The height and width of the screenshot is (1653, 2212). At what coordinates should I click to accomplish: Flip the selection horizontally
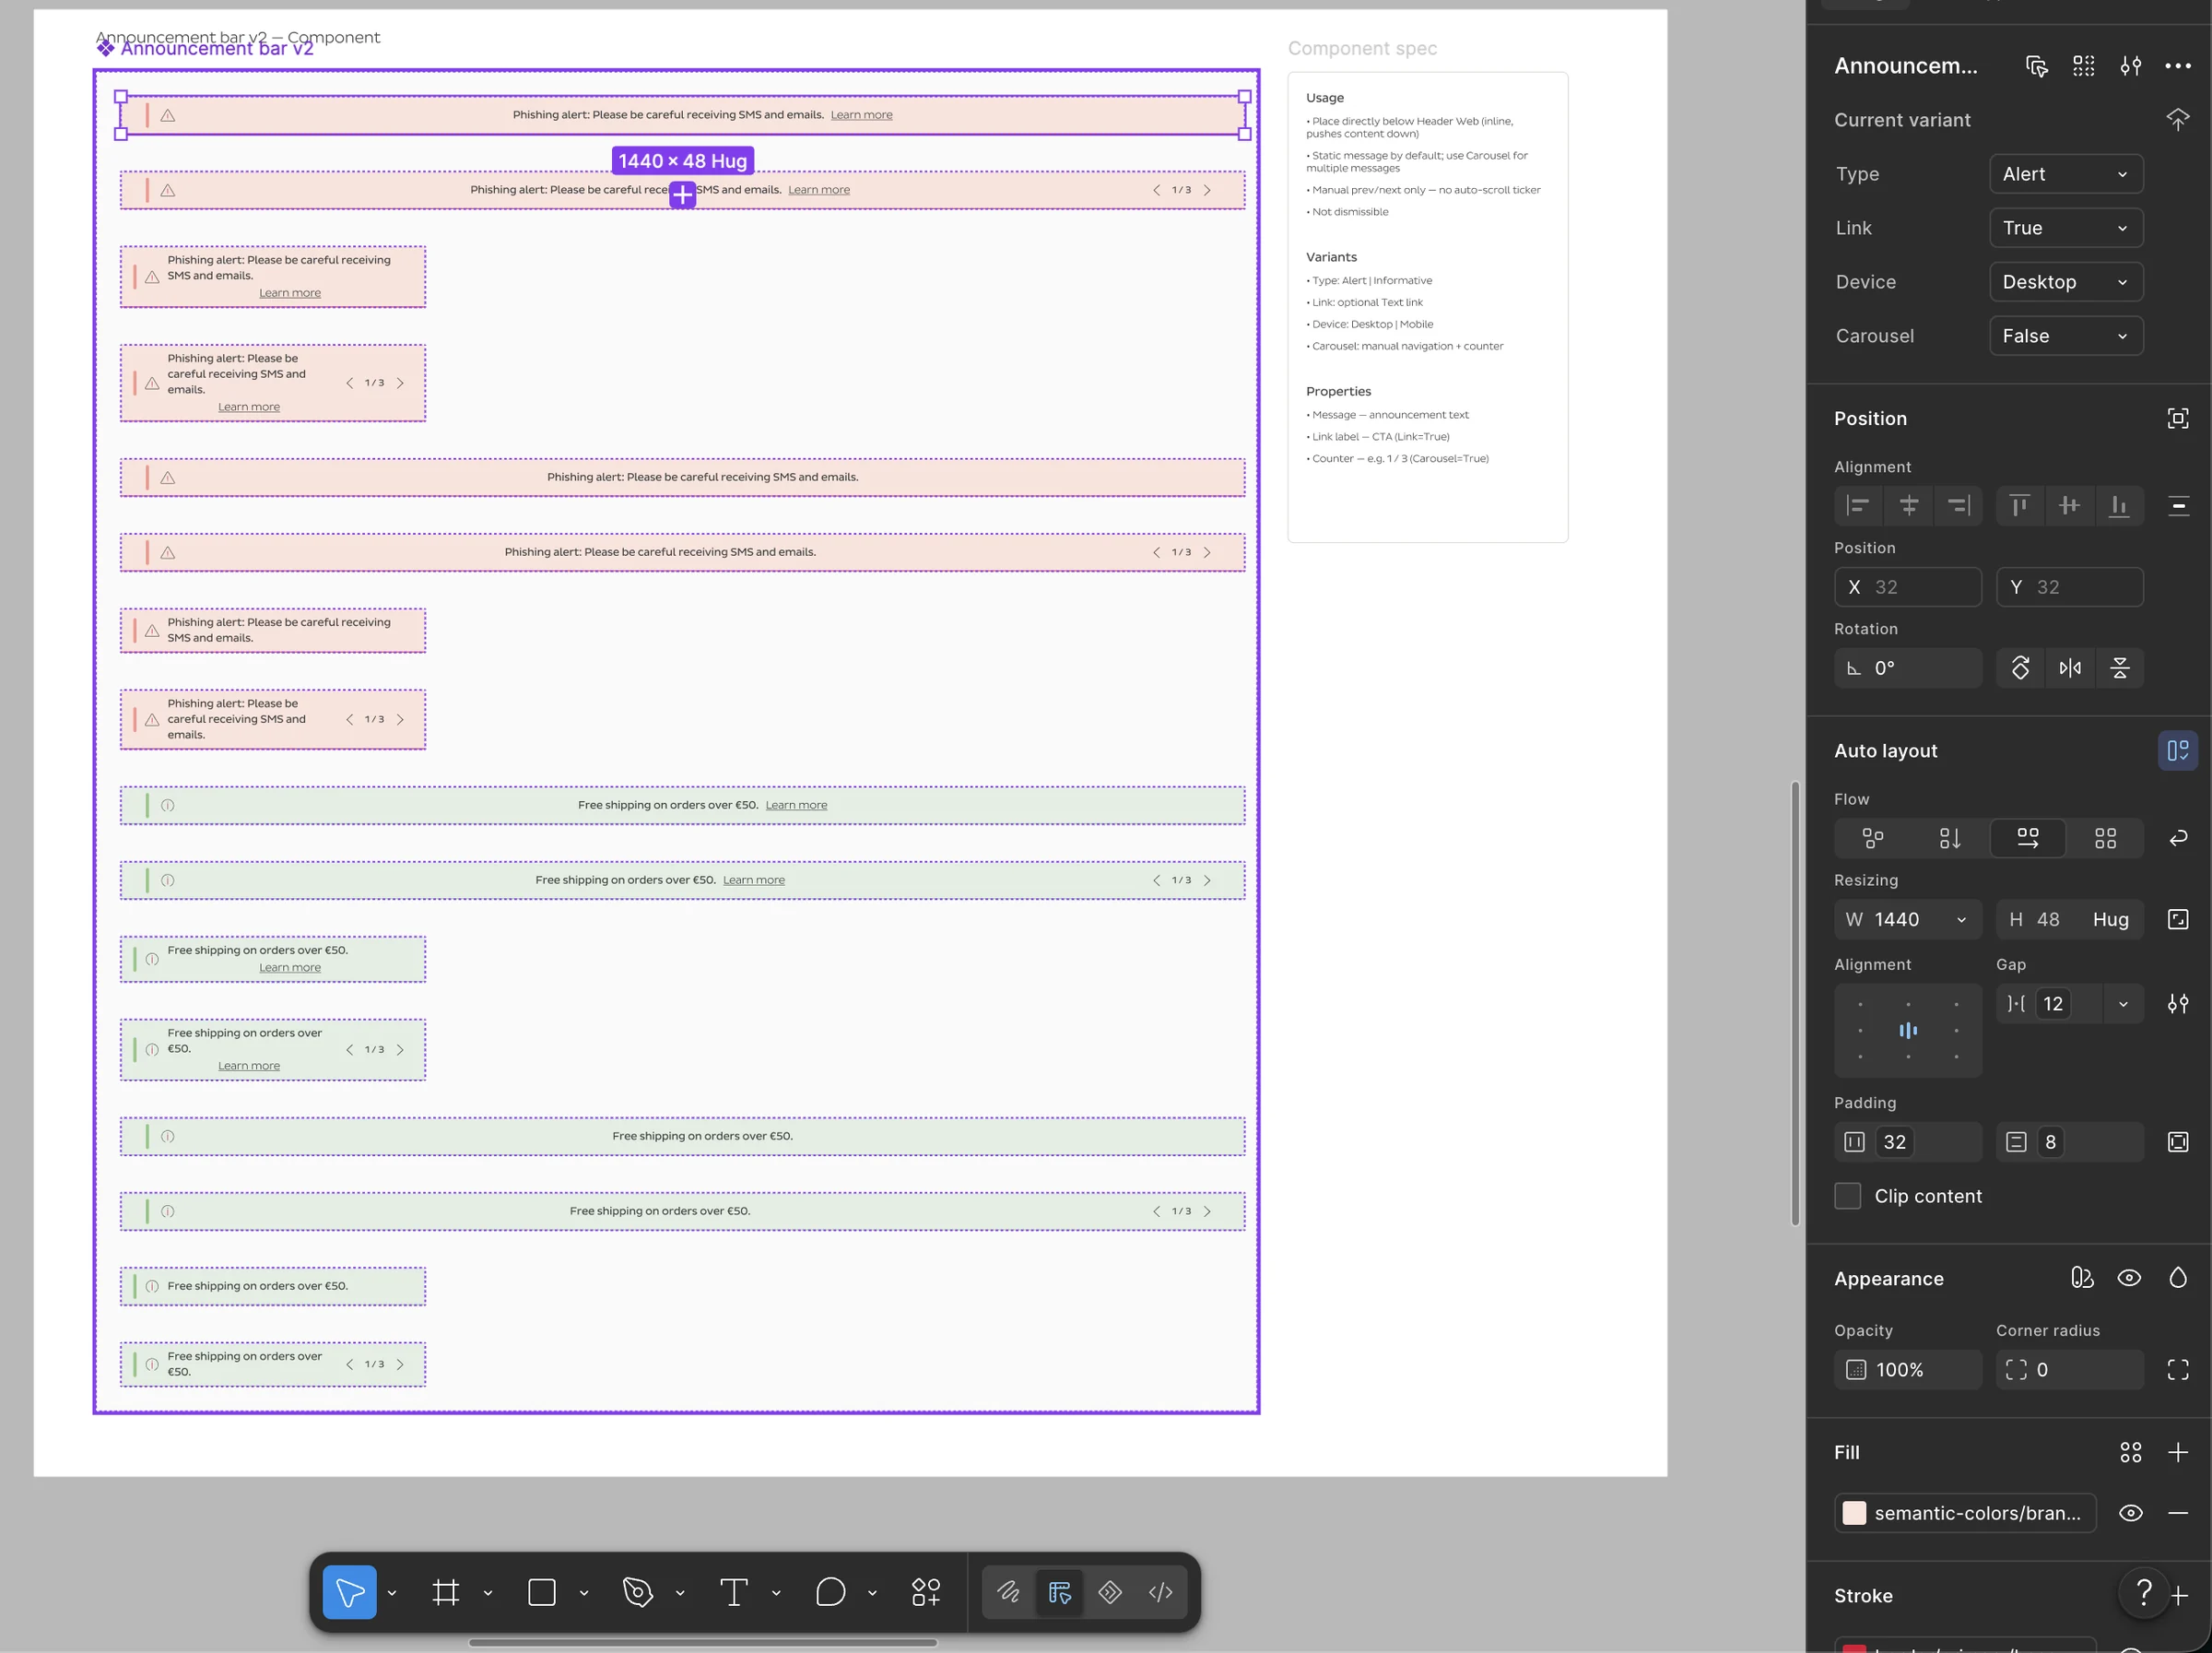2070,668
